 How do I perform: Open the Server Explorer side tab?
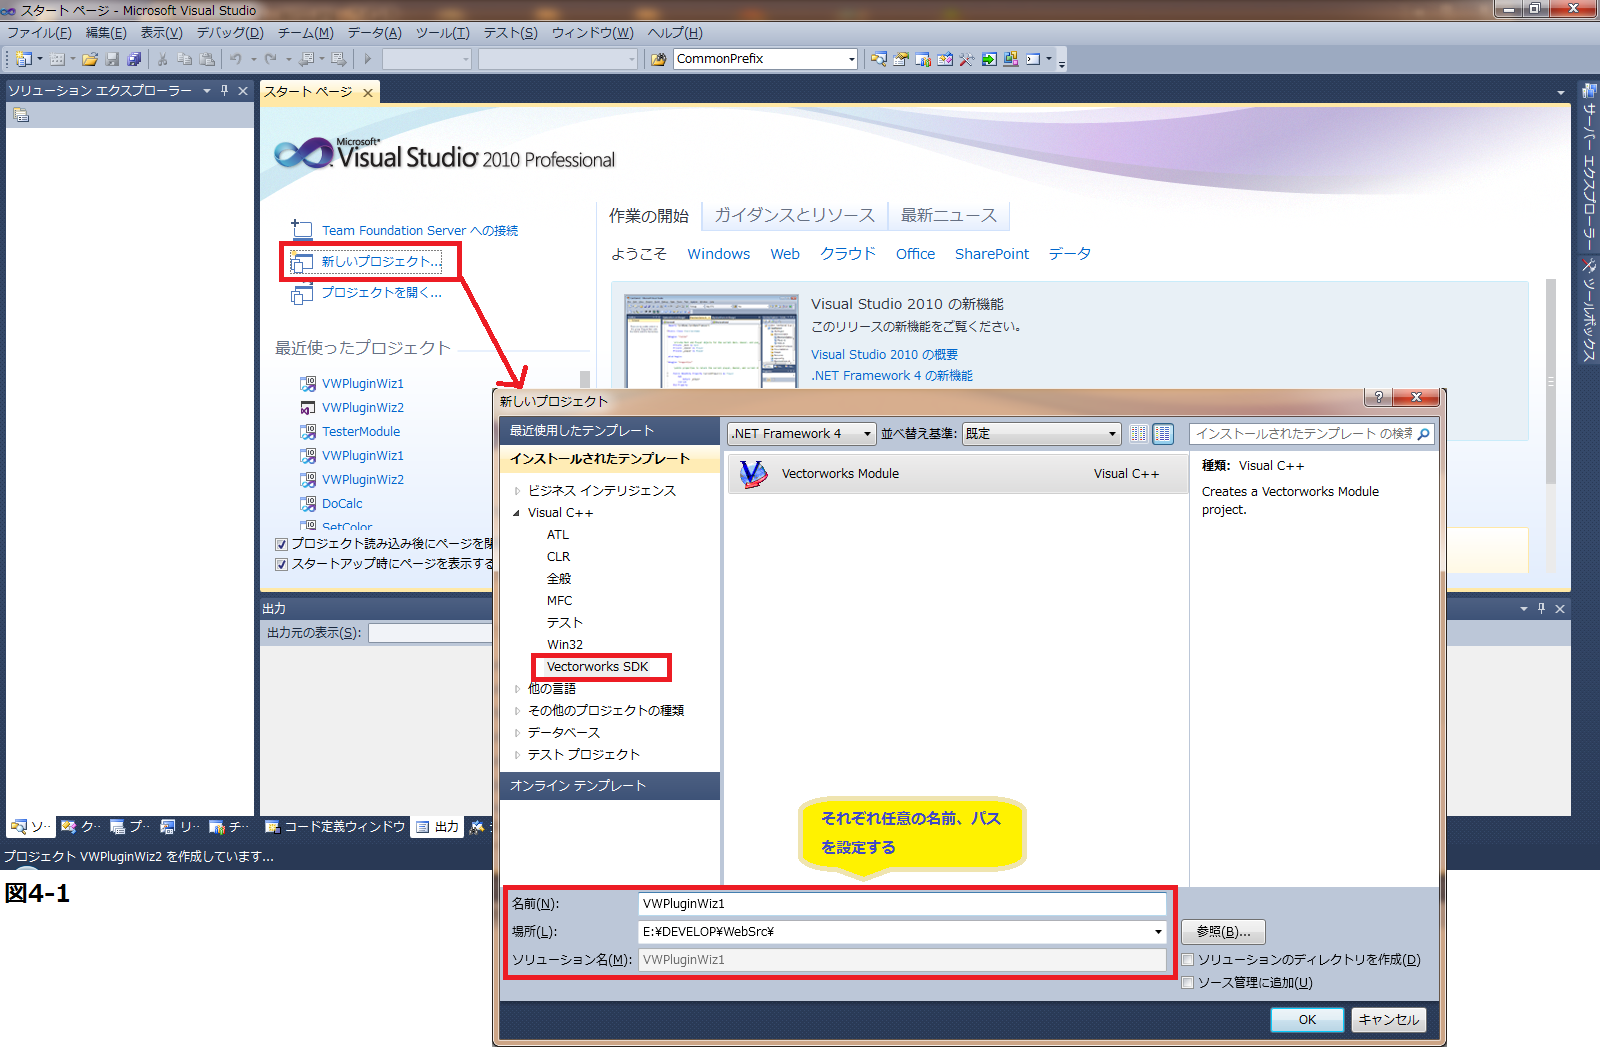1588,168
